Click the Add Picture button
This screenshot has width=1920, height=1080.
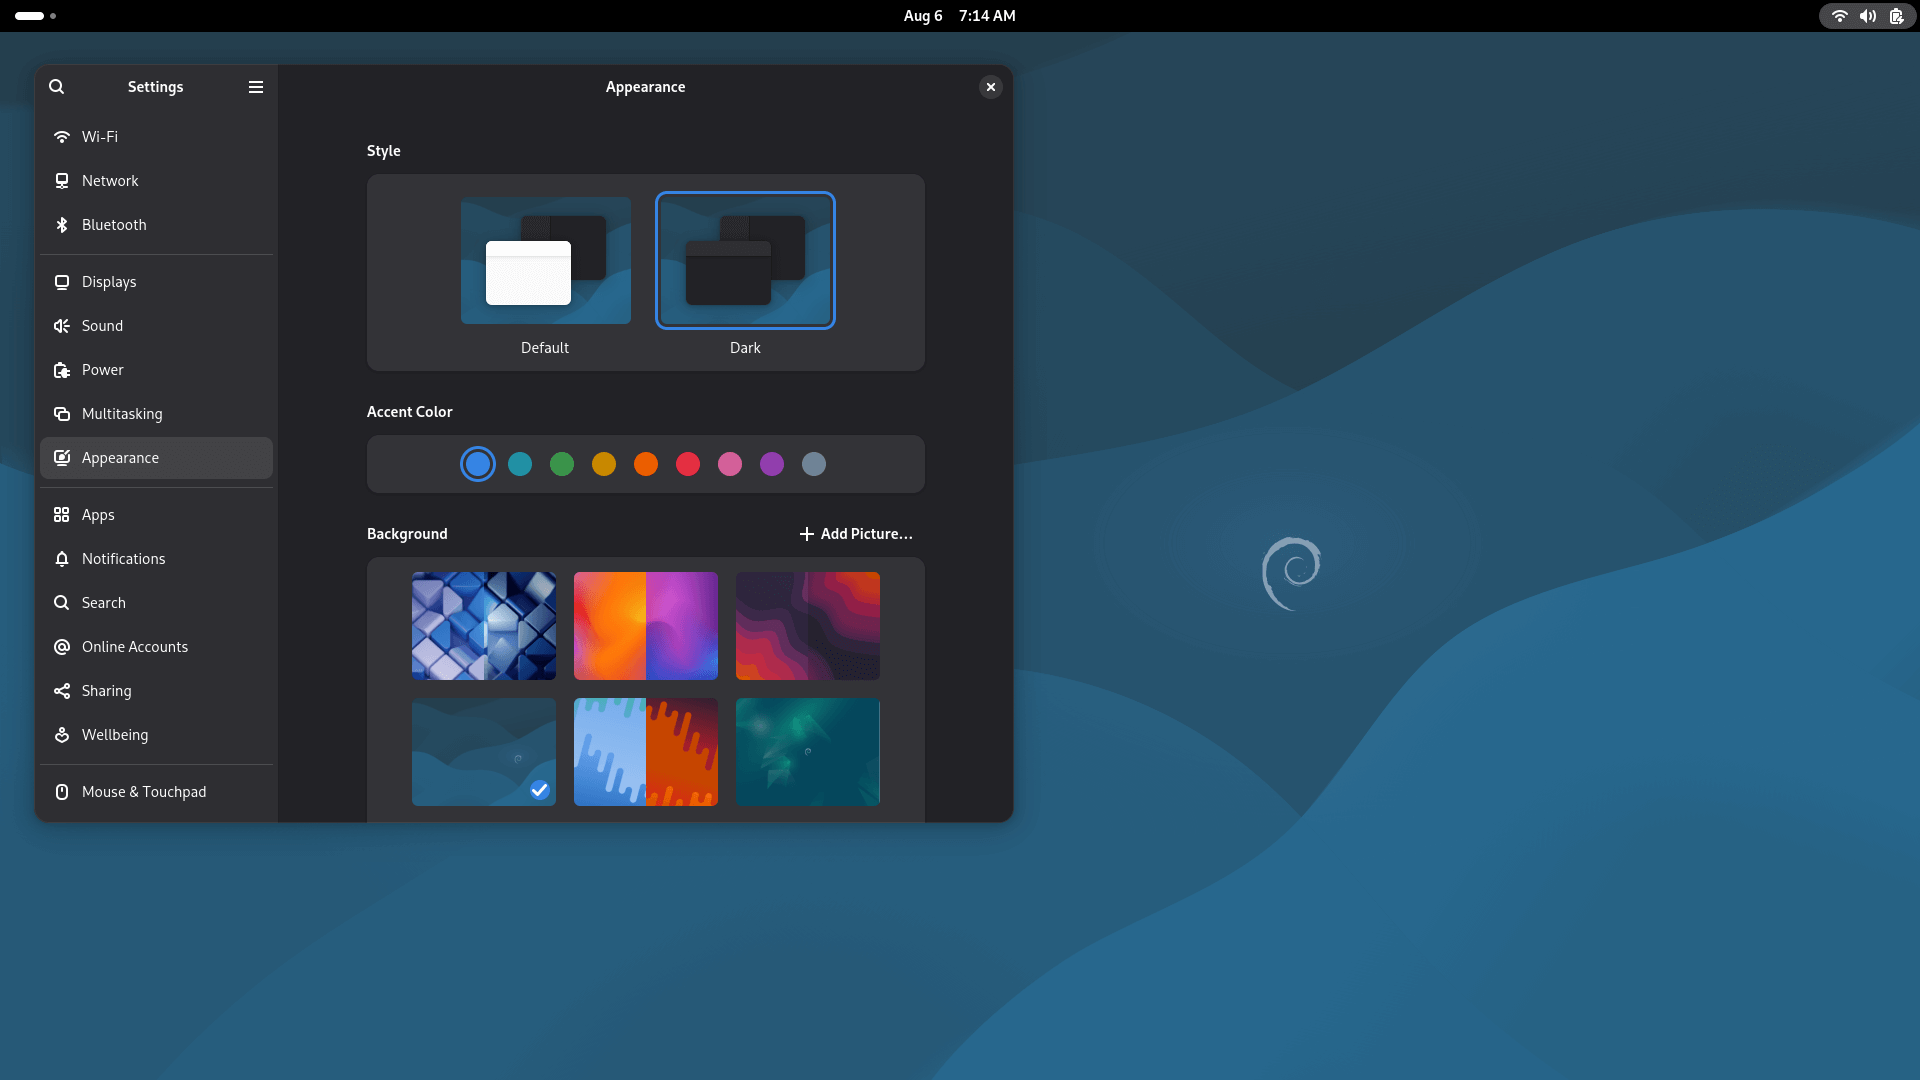856,534
